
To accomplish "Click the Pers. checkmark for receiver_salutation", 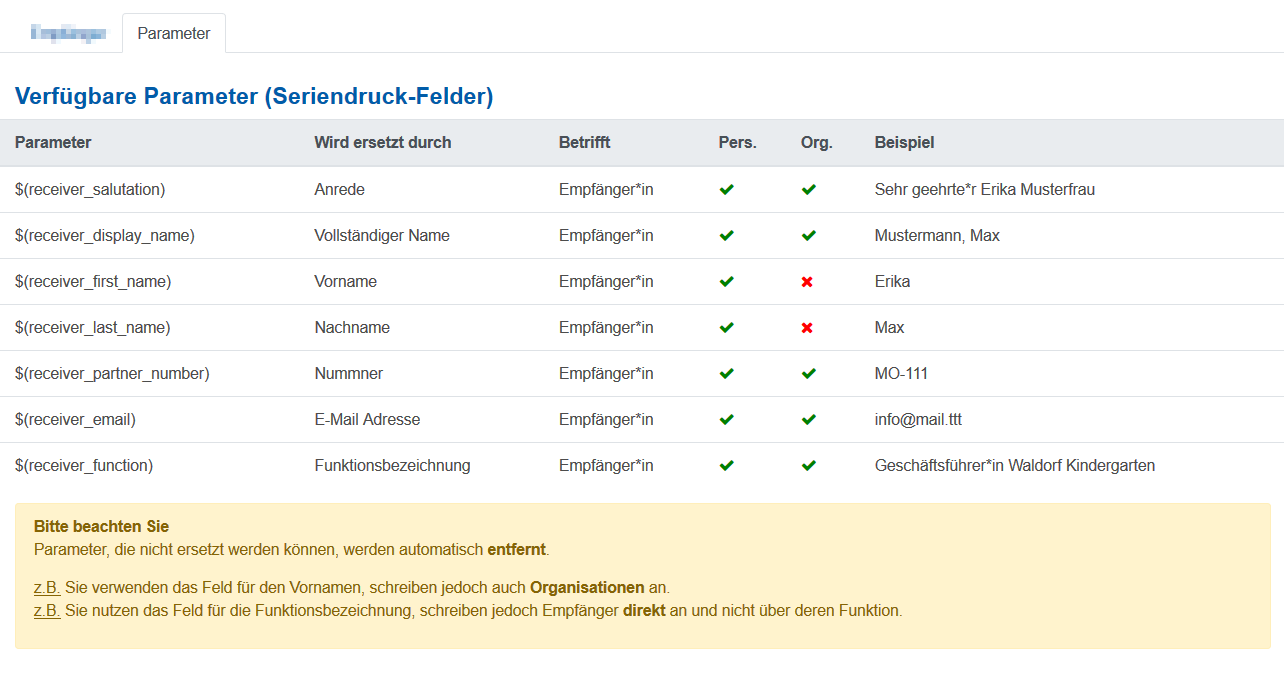I will pyautogui.click(x=727, y=189).
